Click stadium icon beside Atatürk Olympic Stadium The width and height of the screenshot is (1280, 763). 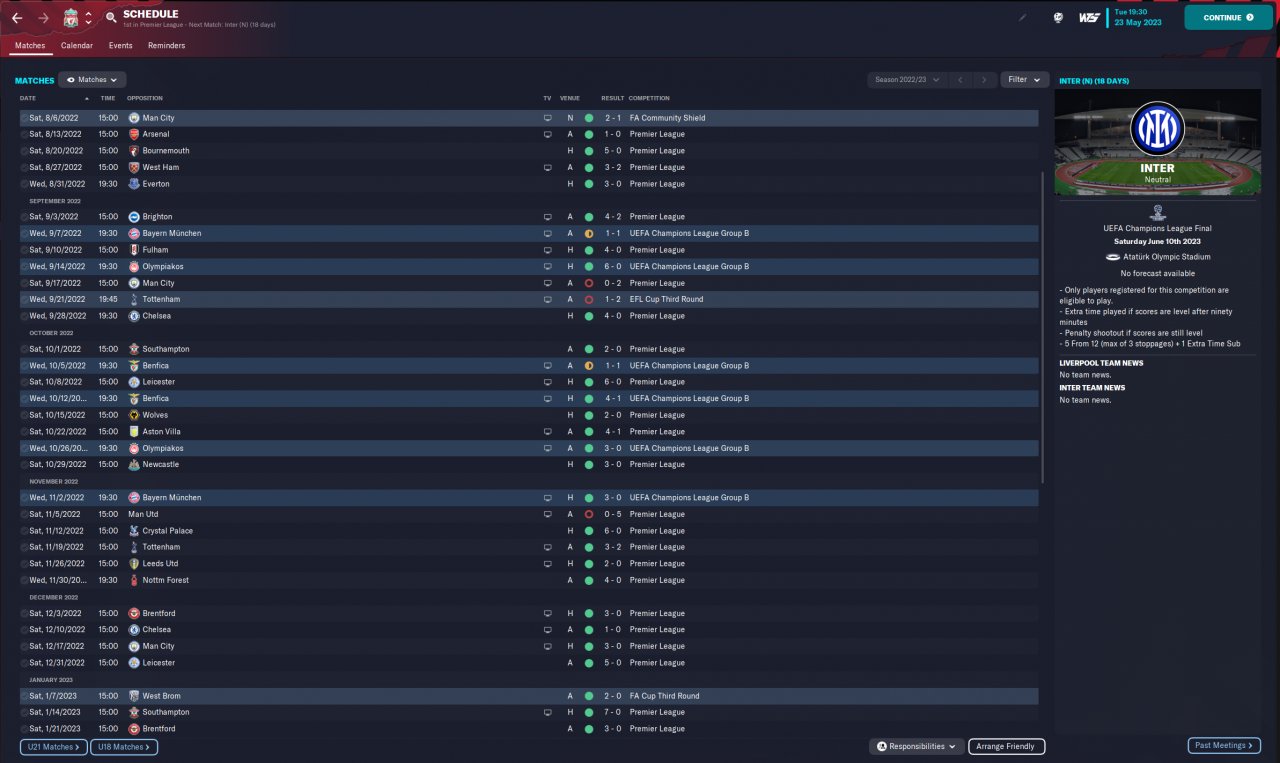point(1114,257)
